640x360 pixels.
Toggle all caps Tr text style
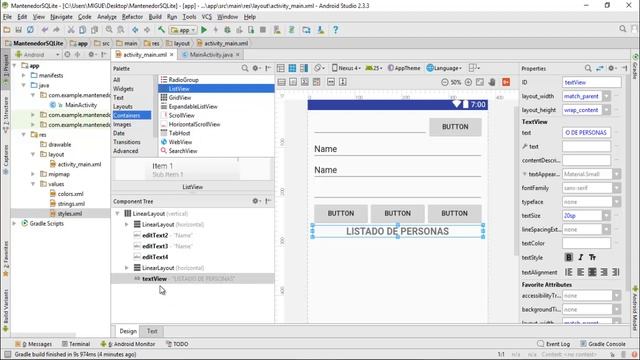[592, 257]
